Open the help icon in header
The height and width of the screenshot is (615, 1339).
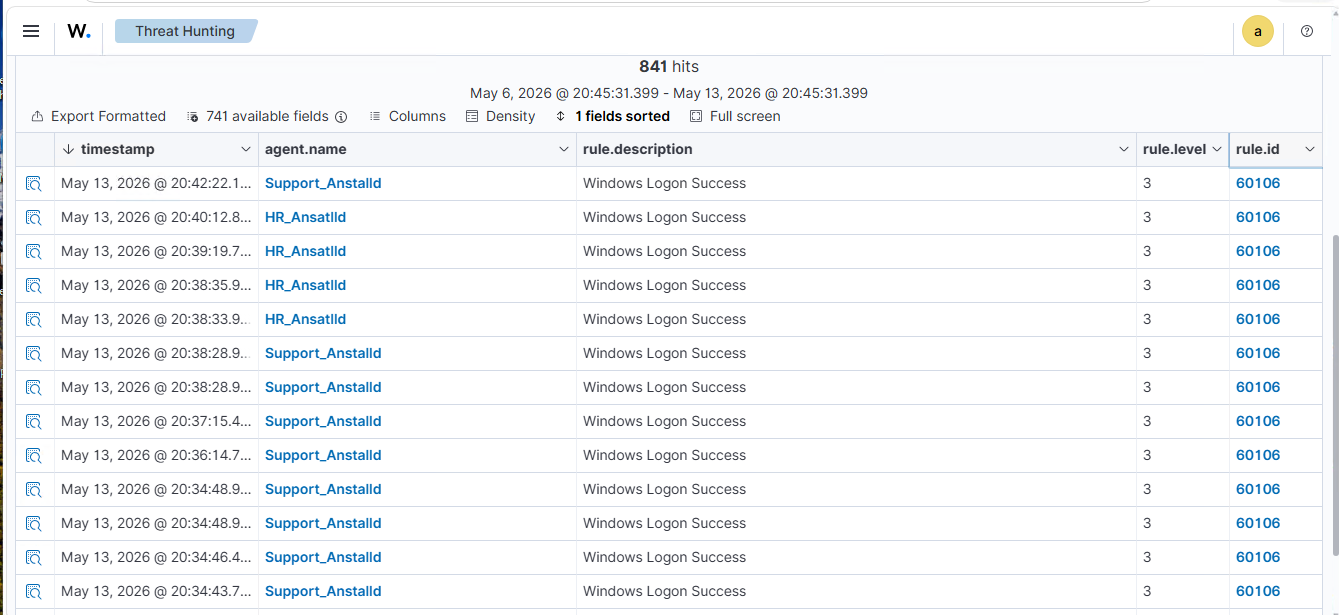[1307, 31]
